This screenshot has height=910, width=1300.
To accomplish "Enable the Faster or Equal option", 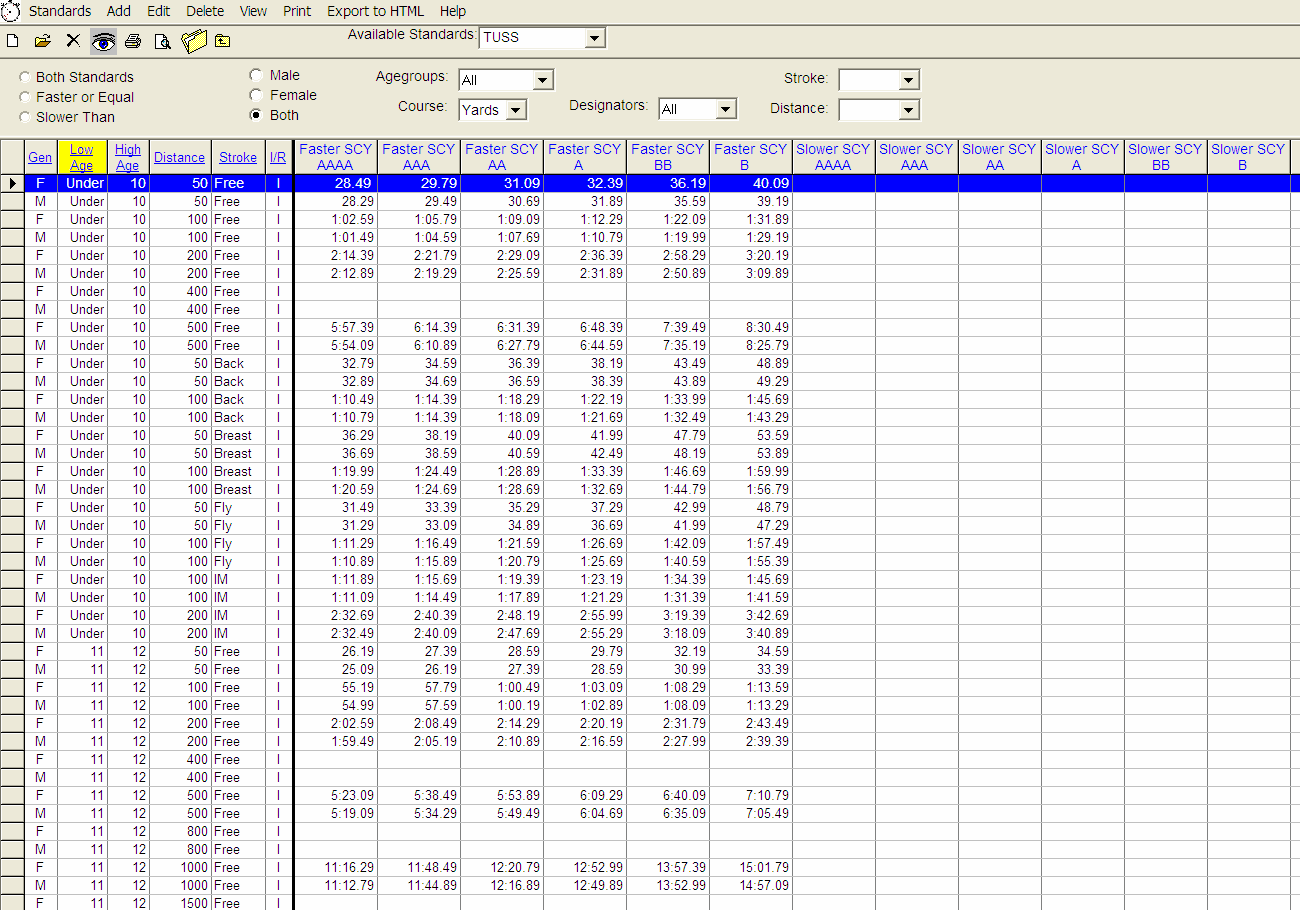I will (x=23, y=96).
